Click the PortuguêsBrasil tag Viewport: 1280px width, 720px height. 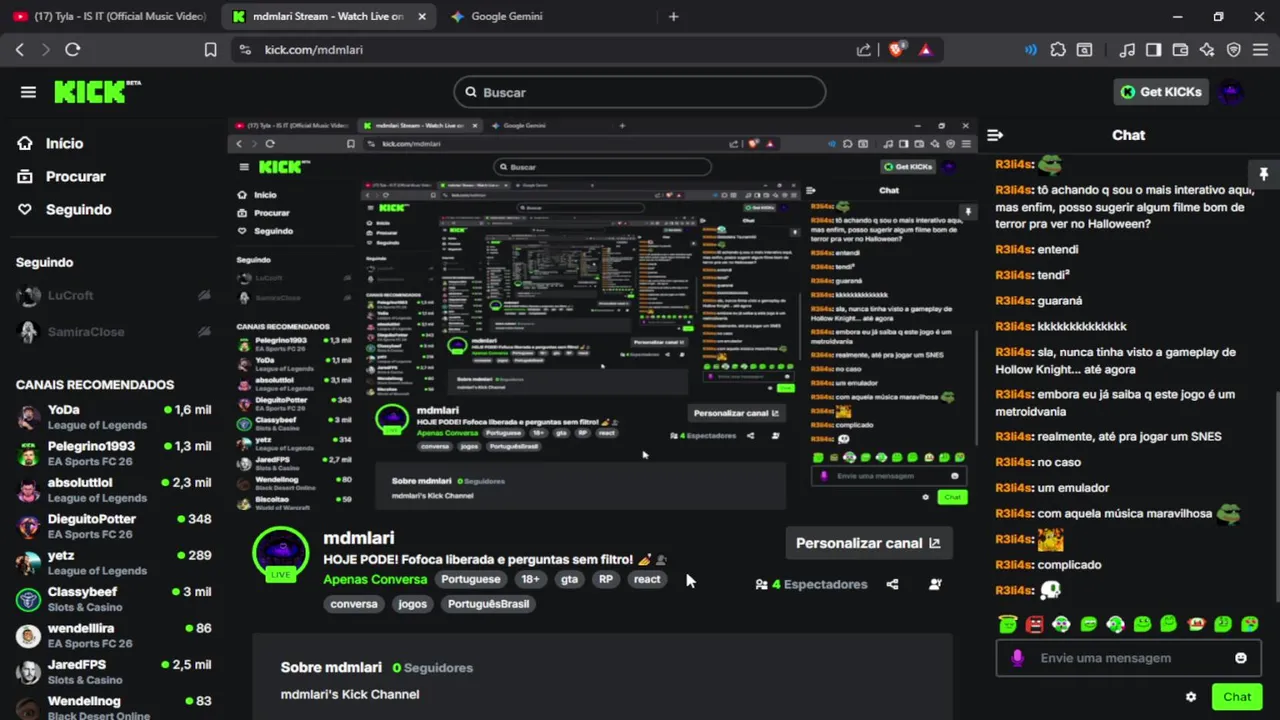click(x=488, y=604)
